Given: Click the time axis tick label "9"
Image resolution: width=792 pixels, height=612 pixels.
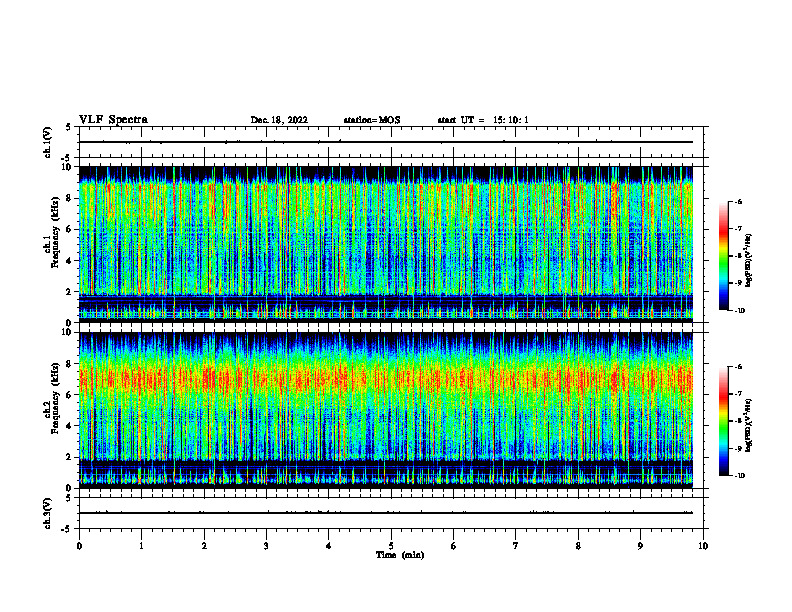Looking at the screenshot, I should point(640,546).
